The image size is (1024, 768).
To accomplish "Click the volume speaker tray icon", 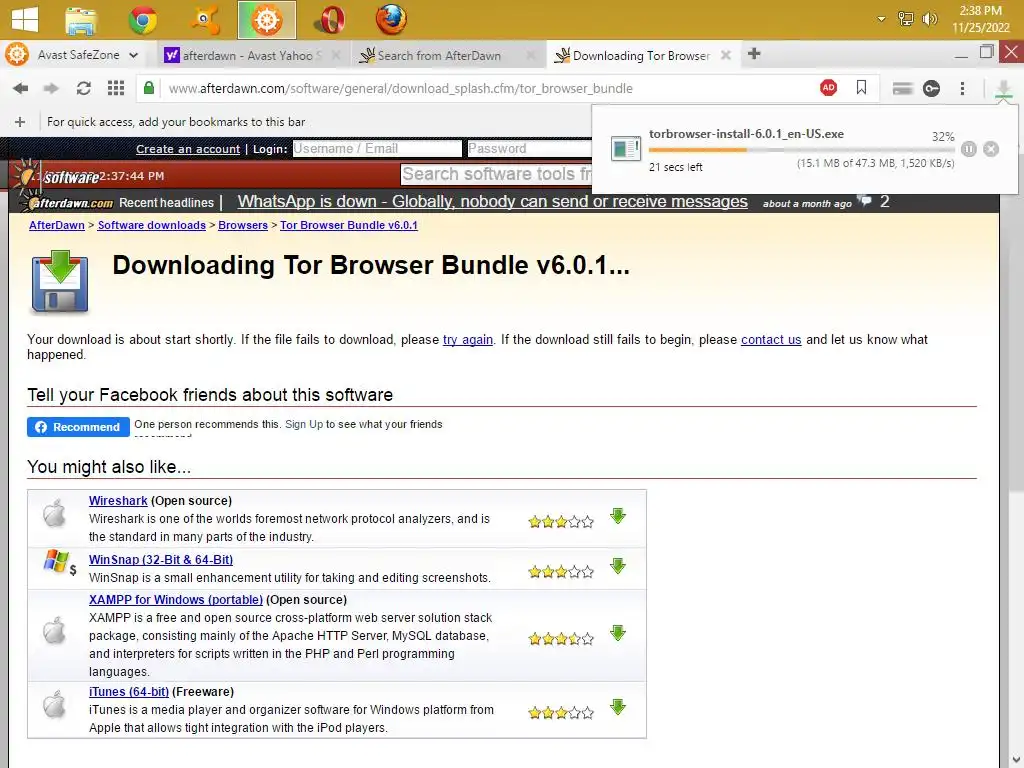I will (929, 19).
